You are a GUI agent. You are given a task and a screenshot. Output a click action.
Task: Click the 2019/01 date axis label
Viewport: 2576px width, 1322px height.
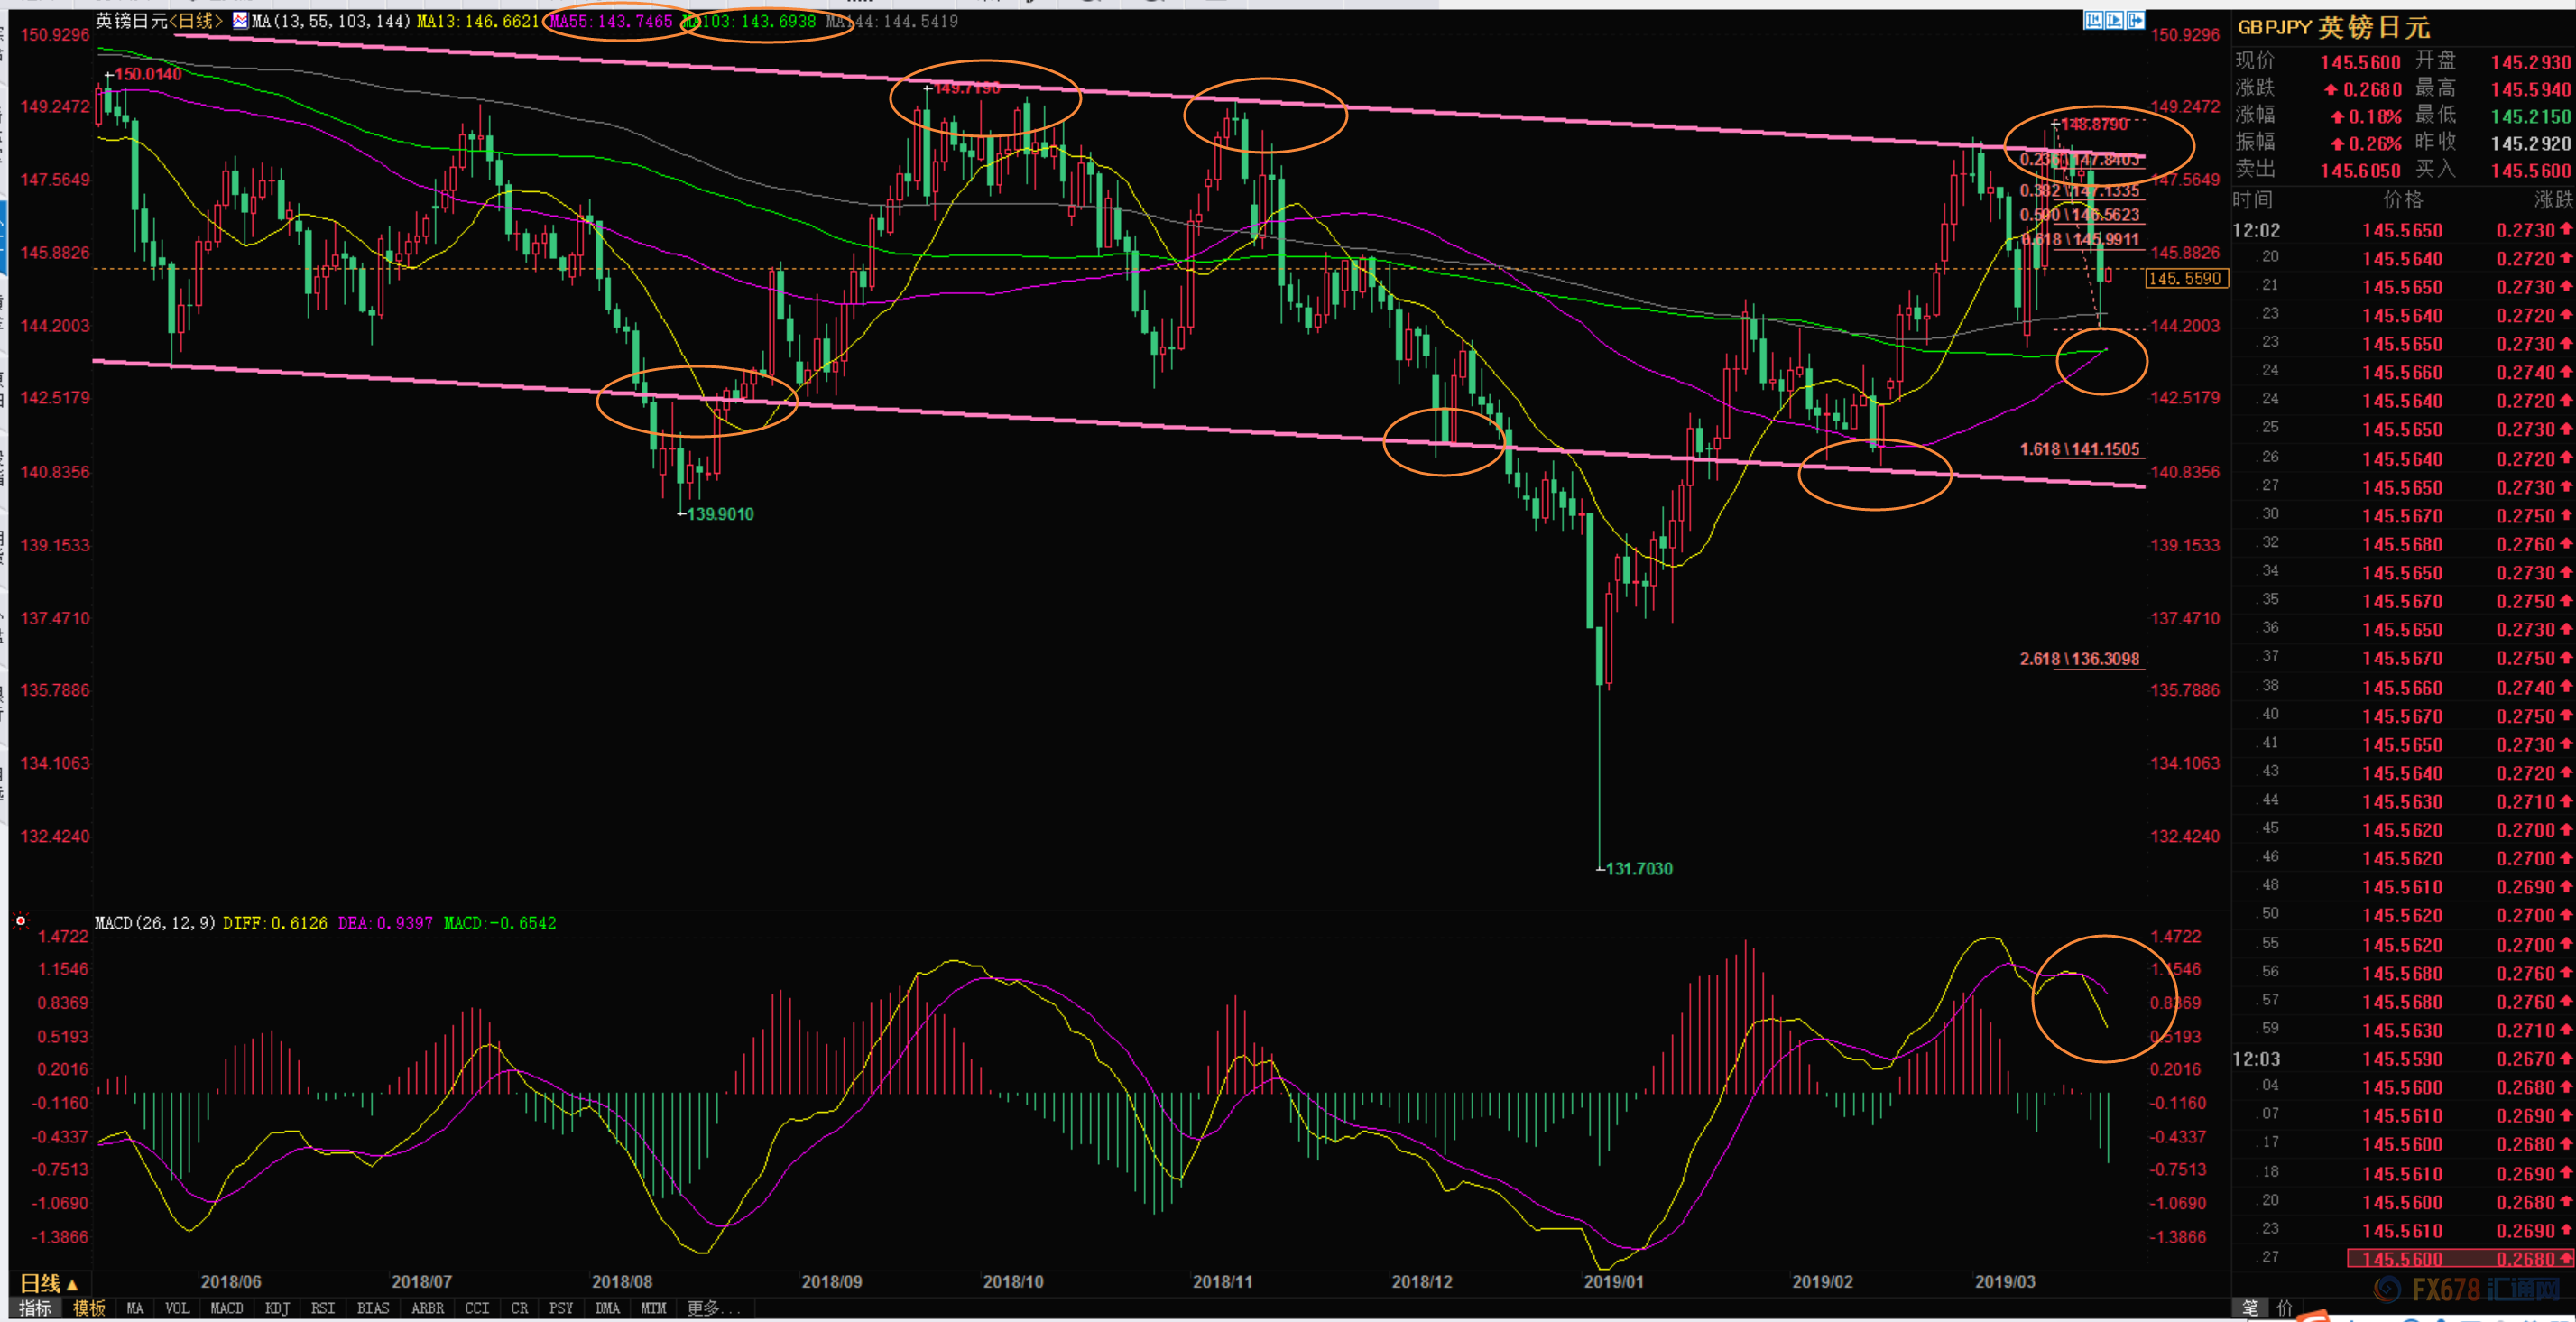coord(1614,1281)
